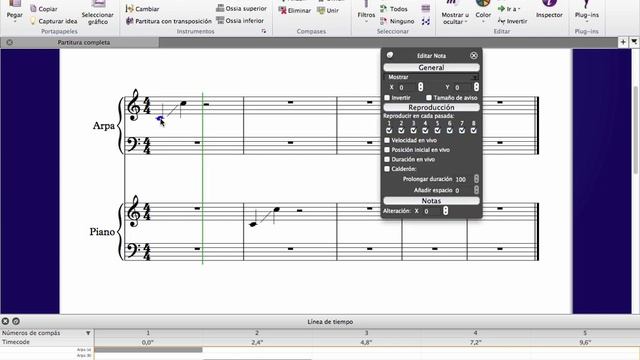Image resolution: width=640 pixels, height=360 pixels.
Task: Click the Pegar paste icon
Action: pos(15,4)
